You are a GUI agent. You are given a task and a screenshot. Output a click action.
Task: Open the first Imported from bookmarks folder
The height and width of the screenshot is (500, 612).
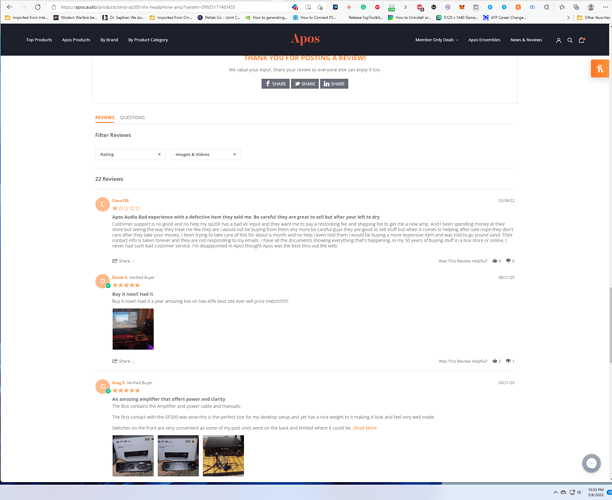pos(27,18)
